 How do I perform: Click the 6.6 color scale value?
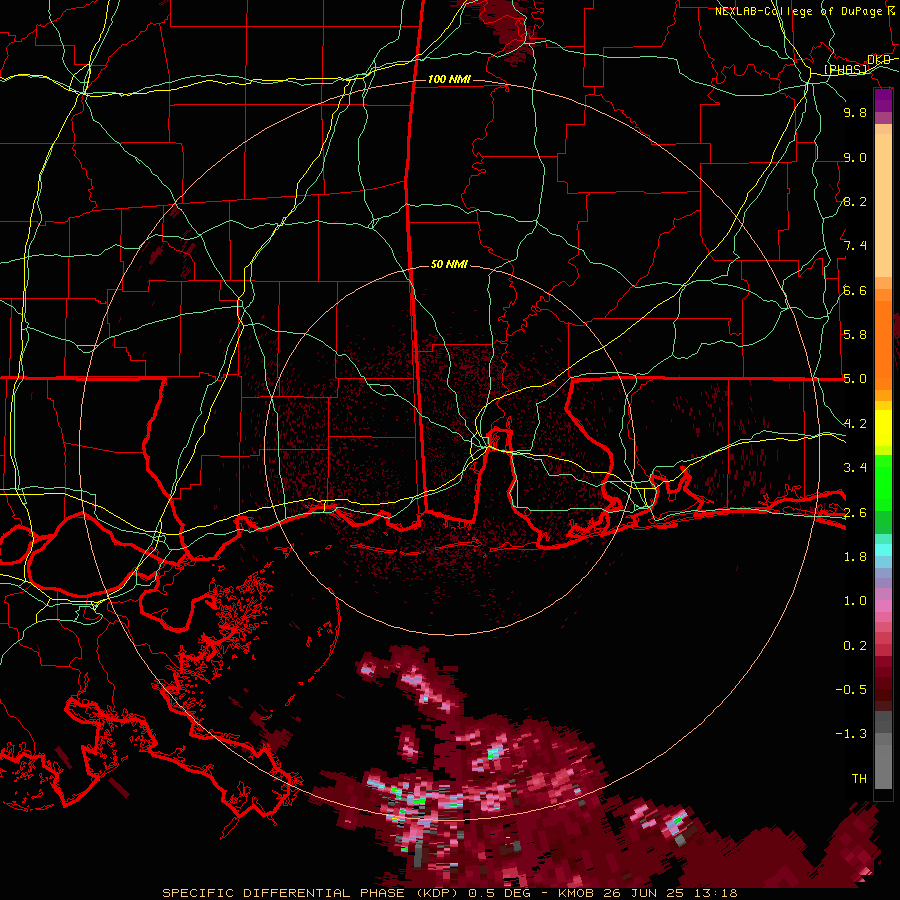(855, 290)
